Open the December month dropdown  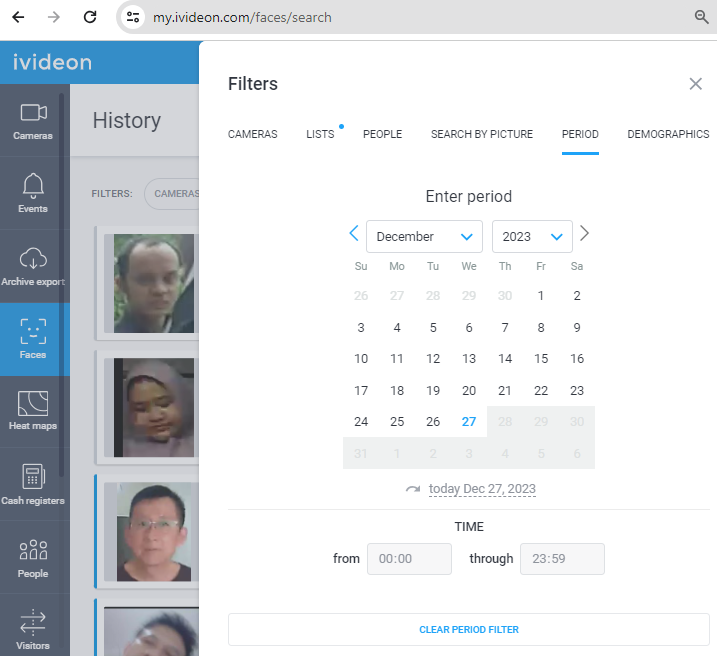click(x=424, y=236)
